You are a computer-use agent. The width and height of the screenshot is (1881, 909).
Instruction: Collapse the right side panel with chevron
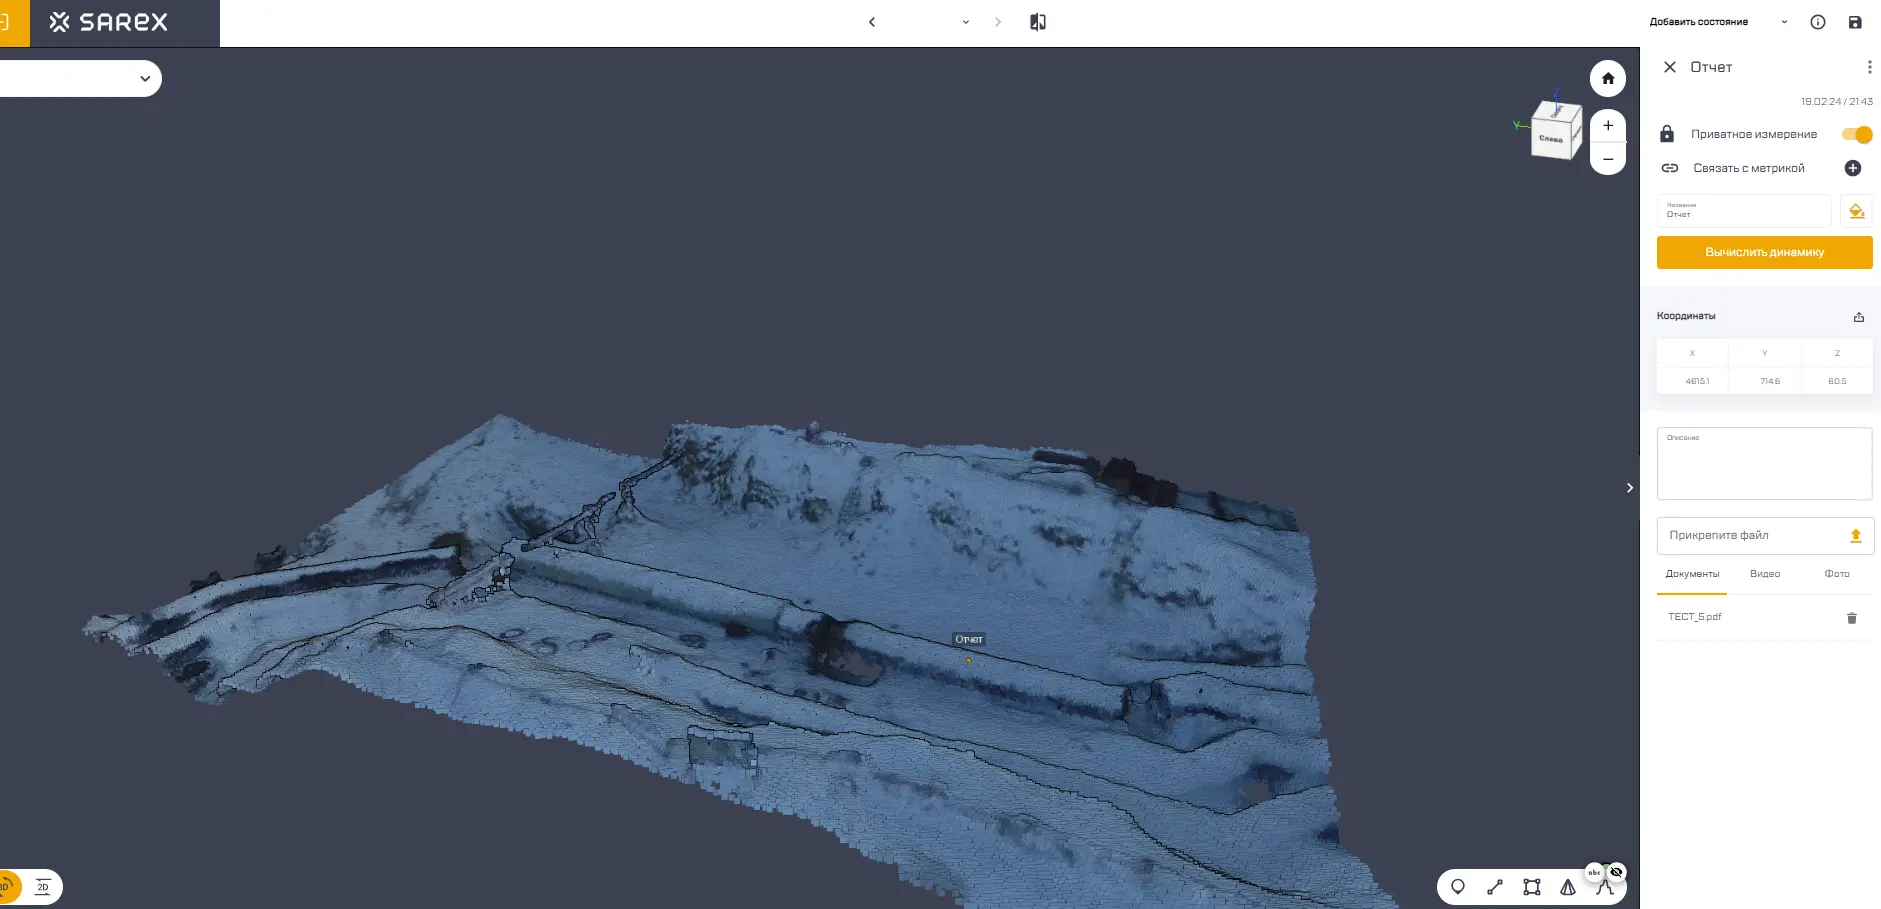point(1630,488)
